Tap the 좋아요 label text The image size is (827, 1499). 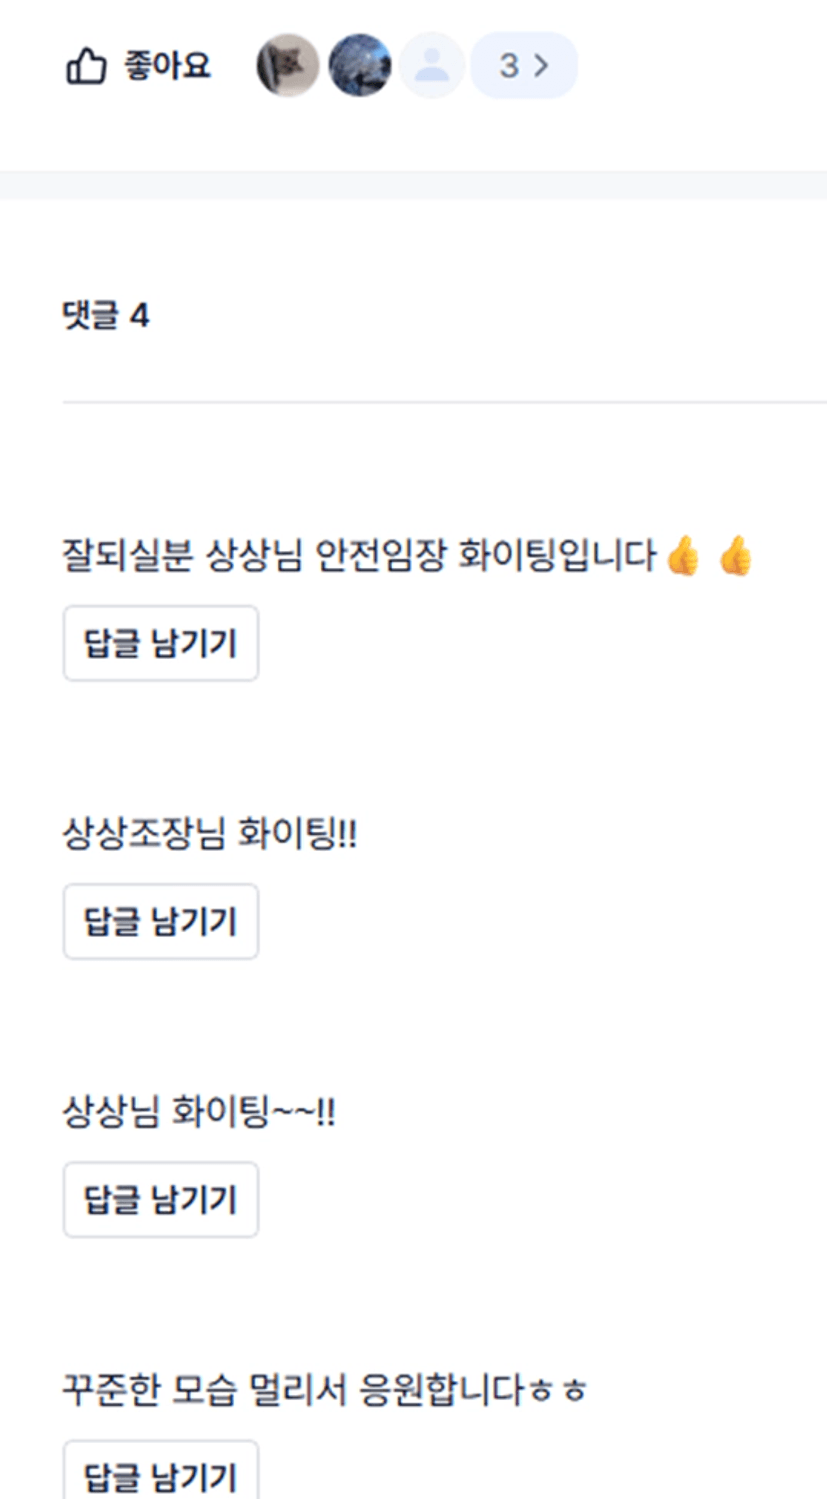coord(167,66)
